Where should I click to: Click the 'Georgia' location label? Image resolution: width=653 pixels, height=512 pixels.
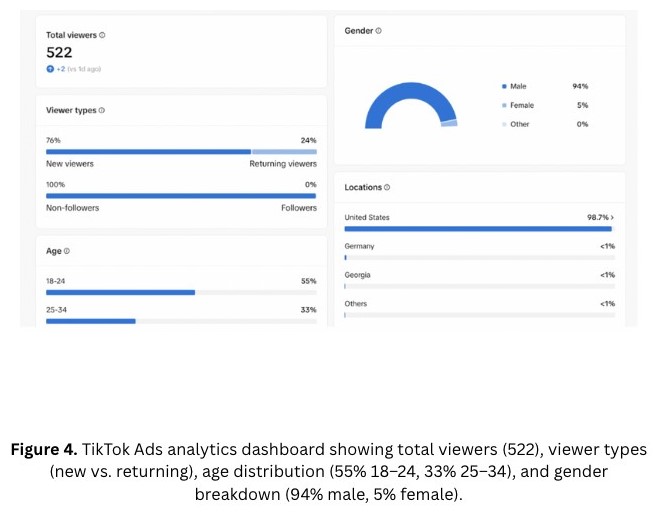pyautogui.click(x=357, y=275)
